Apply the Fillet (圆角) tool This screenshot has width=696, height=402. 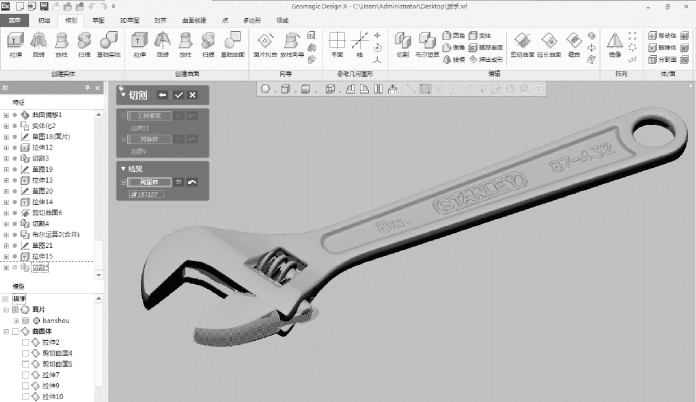point(454,35)
